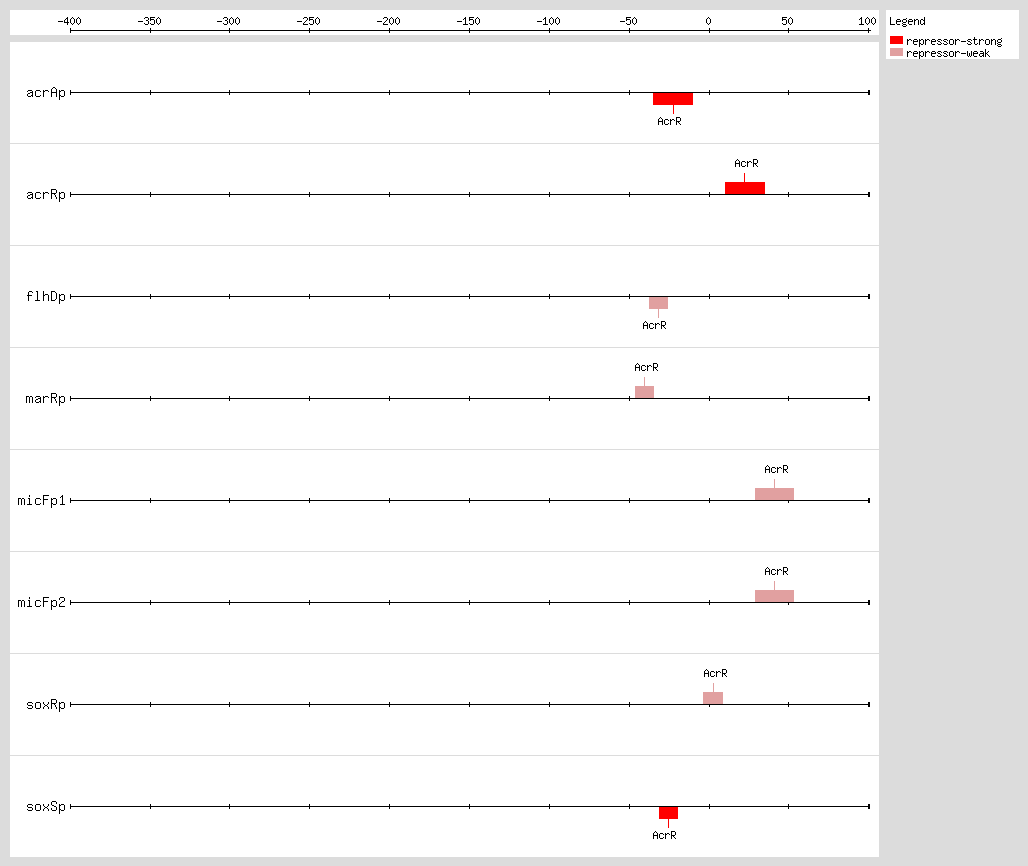Click the micFp1 promoter label
1028x866 pixels.
click(41, 501)
